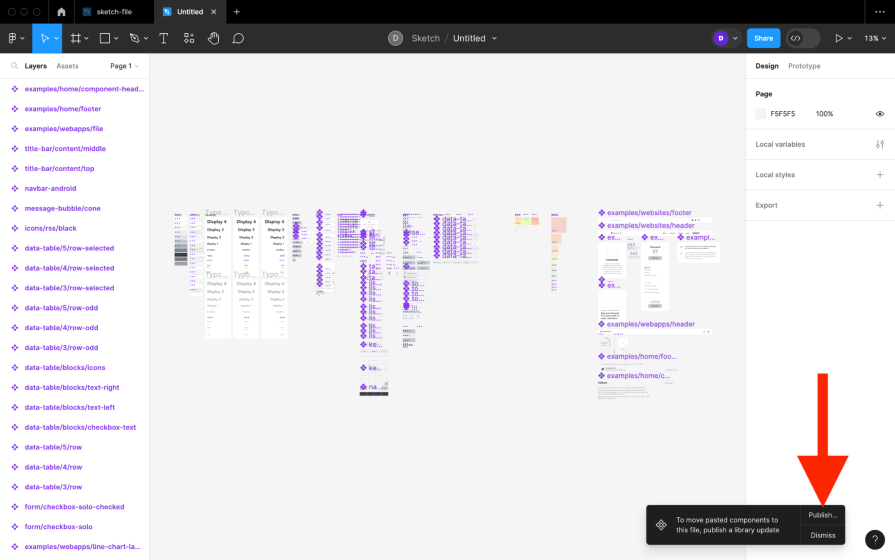Select the Hand tool
The image size is (895, 560).
point(213,38)
